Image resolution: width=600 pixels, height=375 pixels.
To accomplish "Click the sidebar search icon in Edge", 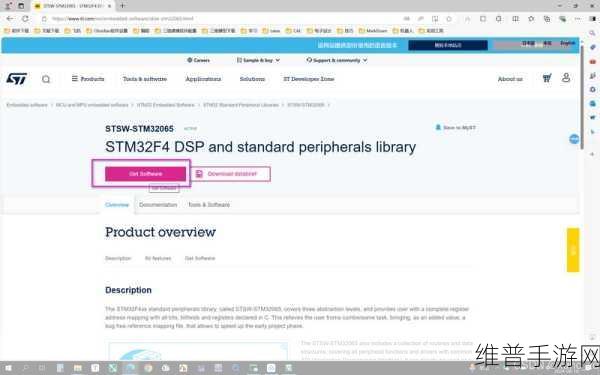I will point(592,33).
